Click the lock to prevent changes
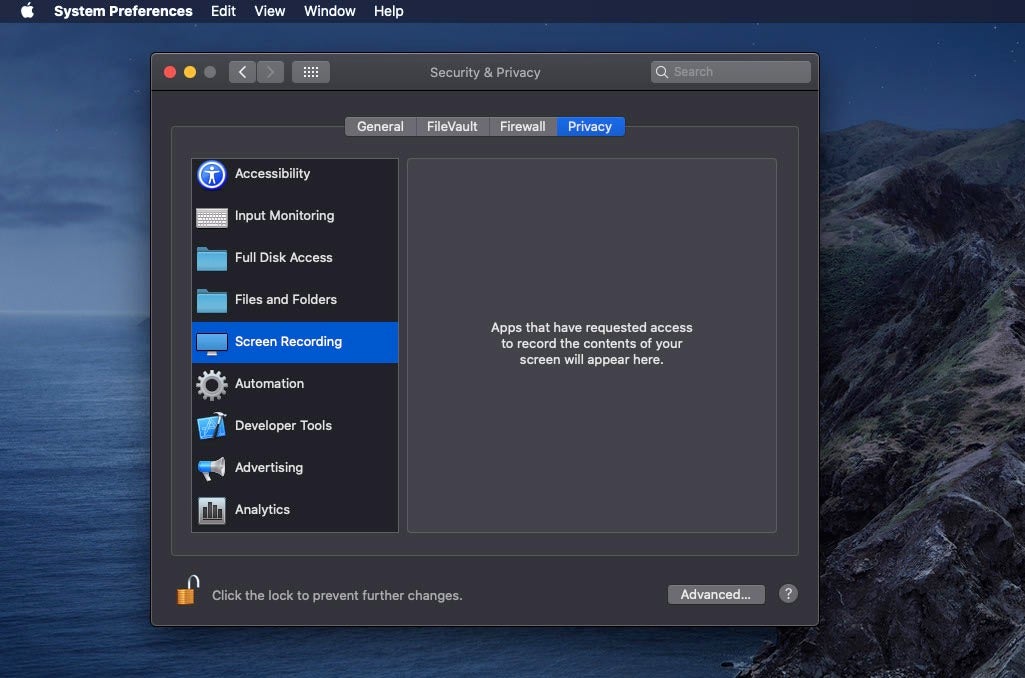The width and height of the screenshot is (1025, 678). pyautogui.click(x=188, y=591)
